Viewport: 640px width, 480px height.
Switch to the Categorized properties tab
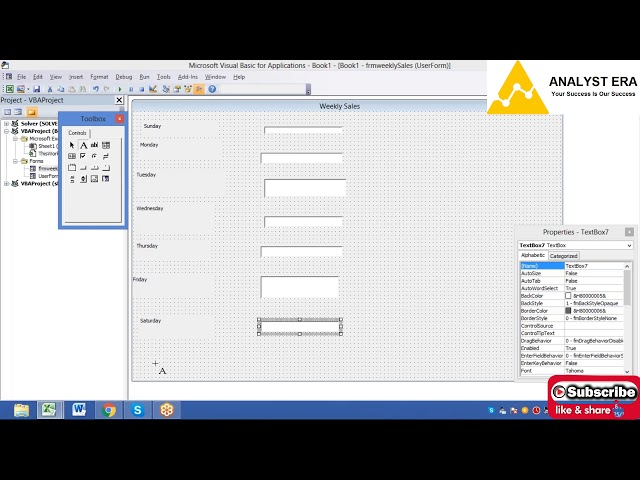coord(563,256)
